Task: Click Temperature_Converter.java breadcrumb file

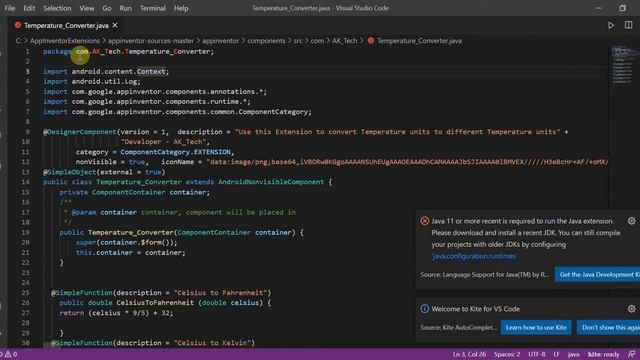Action: 419,41
